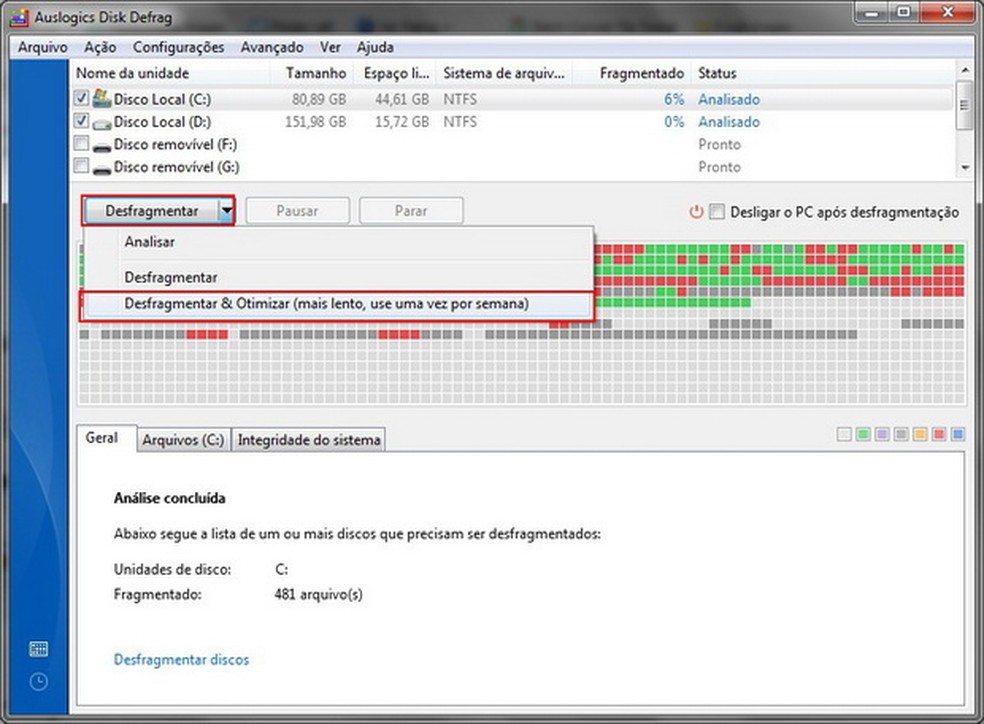Click the 44,61 GB free space cell
This screenshot has width=984, height=724.
coord(402,99)
